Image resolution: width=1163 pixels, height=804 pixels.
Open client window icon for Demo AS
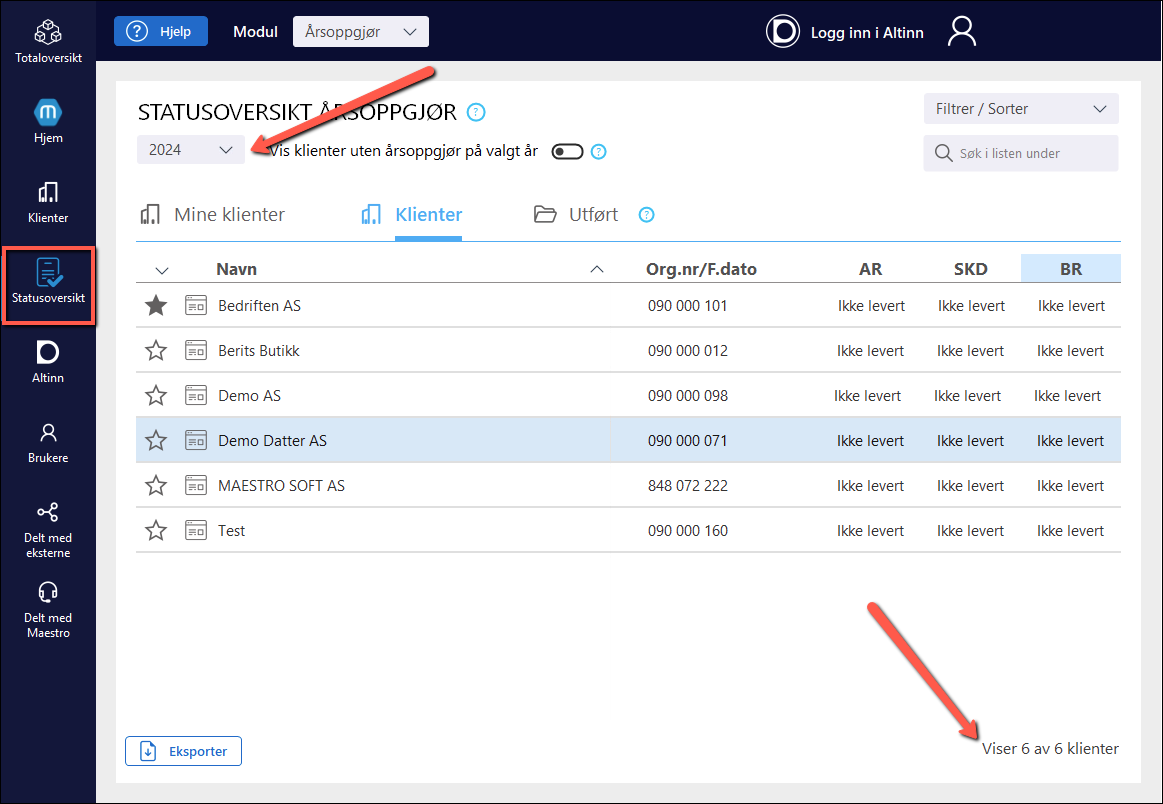196,395
